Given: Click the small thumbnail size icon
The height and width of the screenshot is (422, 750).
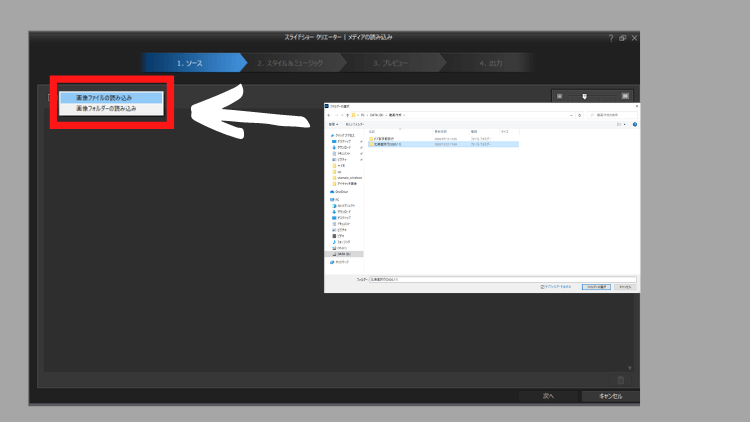Looking at the screenshot, I should point(560,96).
